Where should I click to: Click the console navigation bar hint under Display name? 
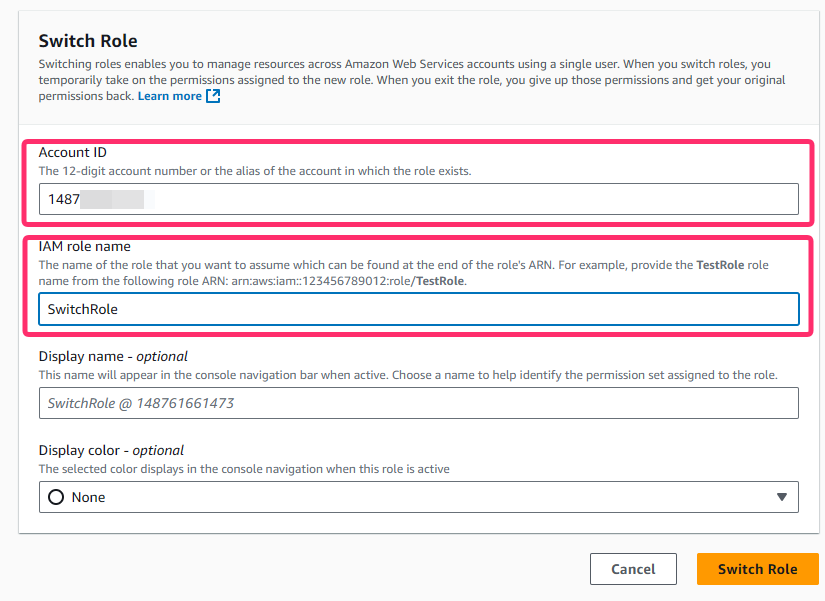(x=408, y=375)
